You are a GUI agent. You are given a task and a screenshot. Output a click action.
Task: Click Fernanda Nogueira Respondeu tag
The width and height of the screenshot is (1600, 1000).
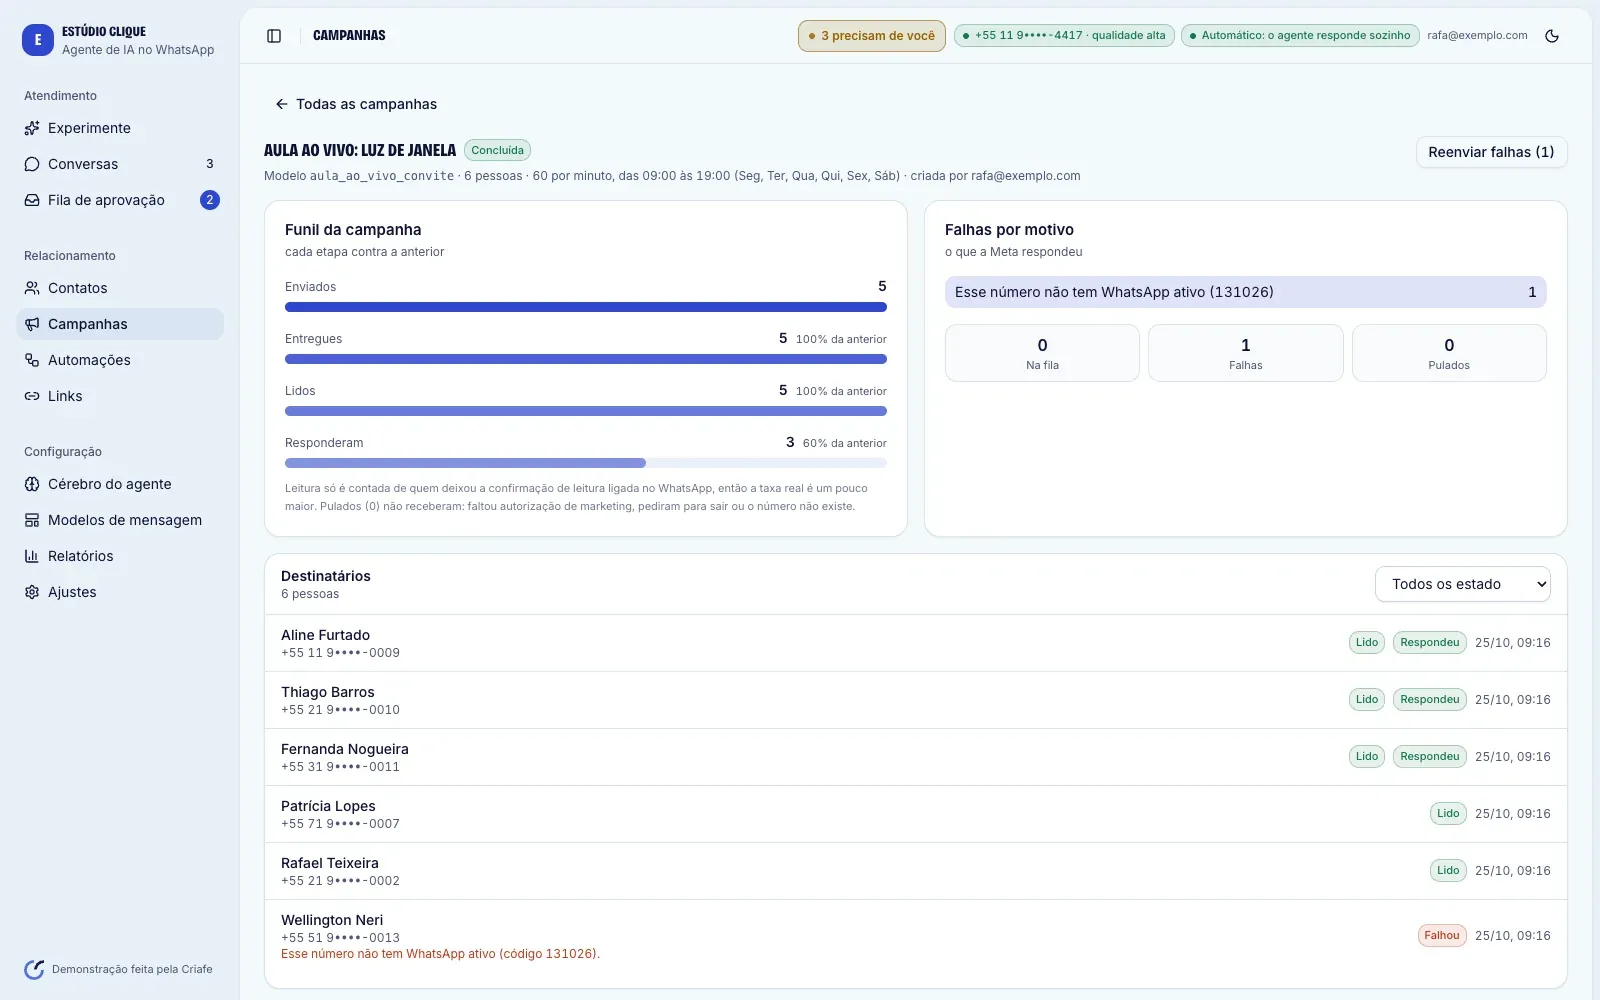point(1430,757)
